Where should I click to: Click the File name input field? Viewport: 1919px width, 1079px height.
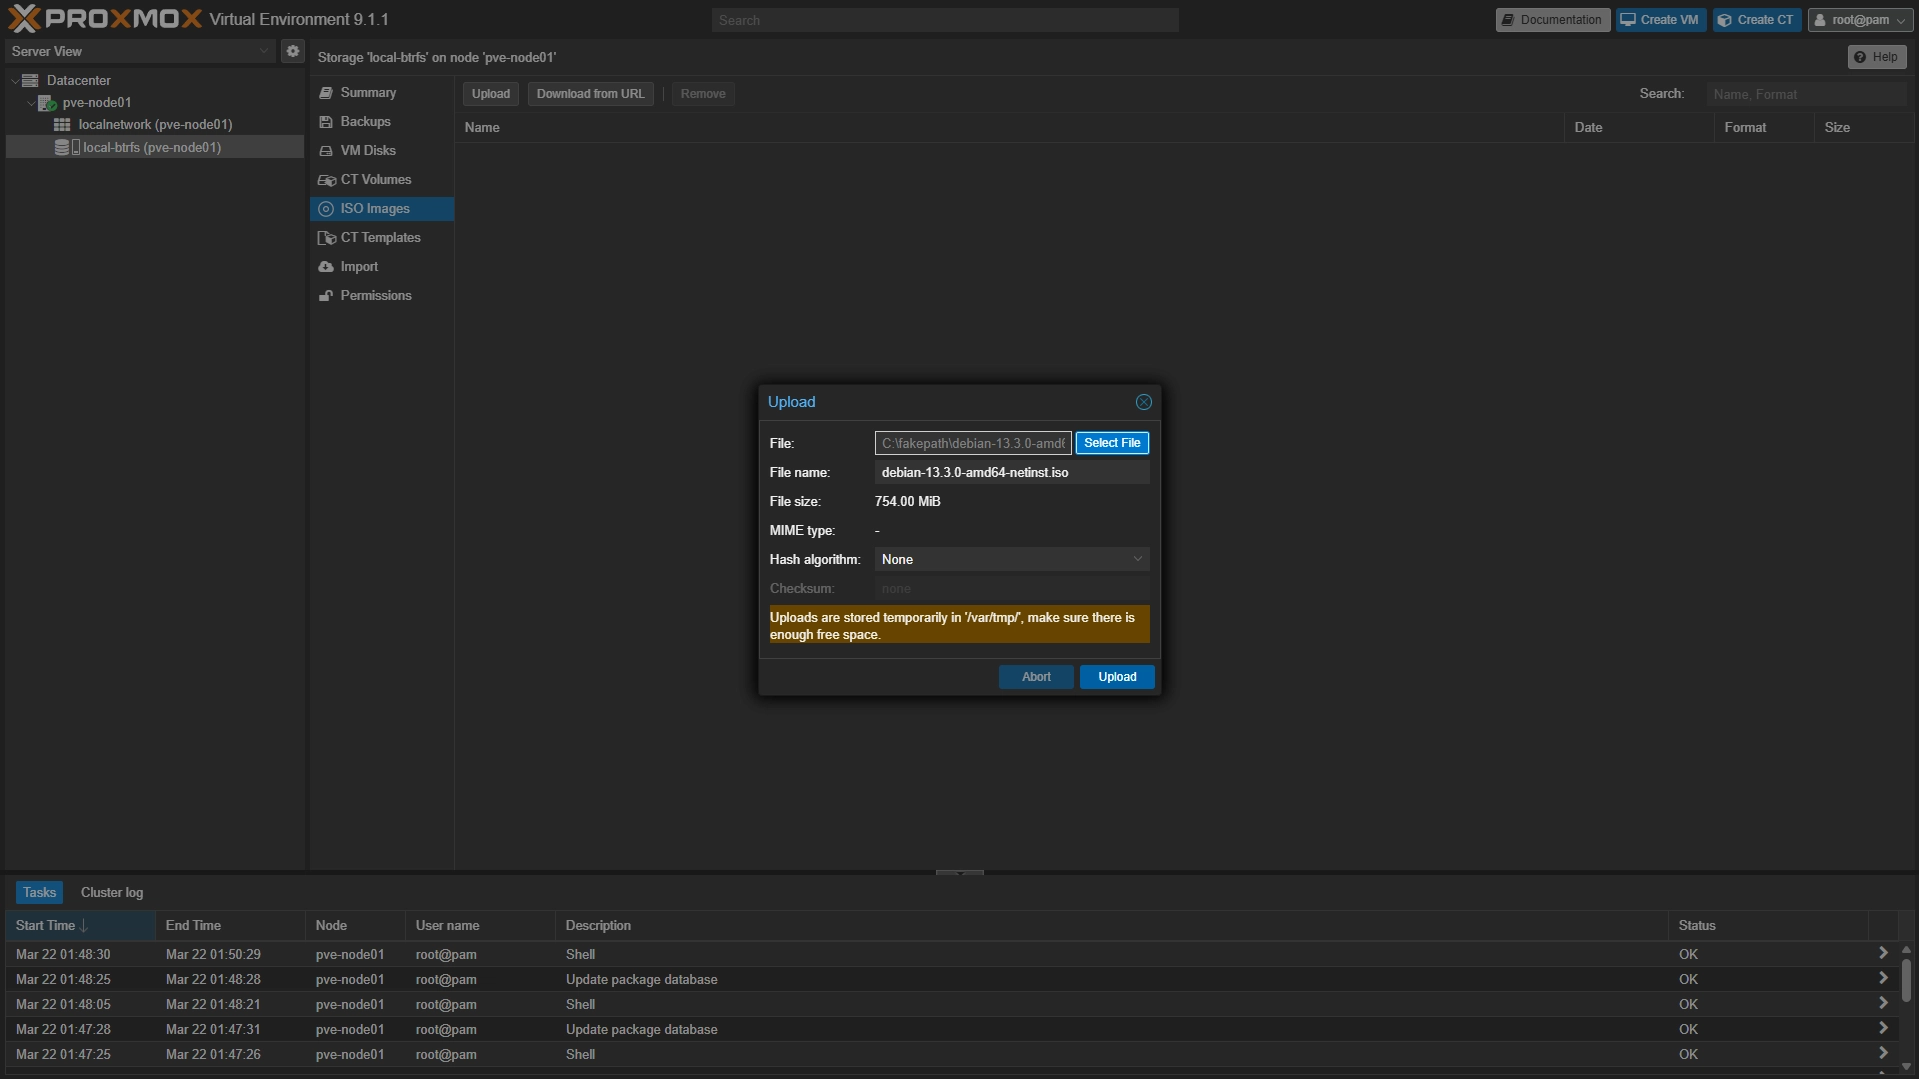1012,472
